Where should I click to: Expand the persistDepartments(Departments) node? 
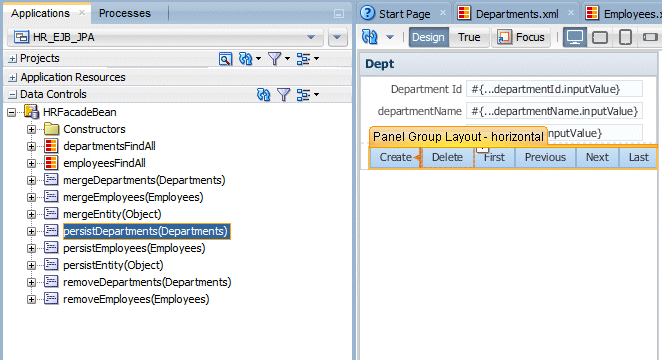31,231
